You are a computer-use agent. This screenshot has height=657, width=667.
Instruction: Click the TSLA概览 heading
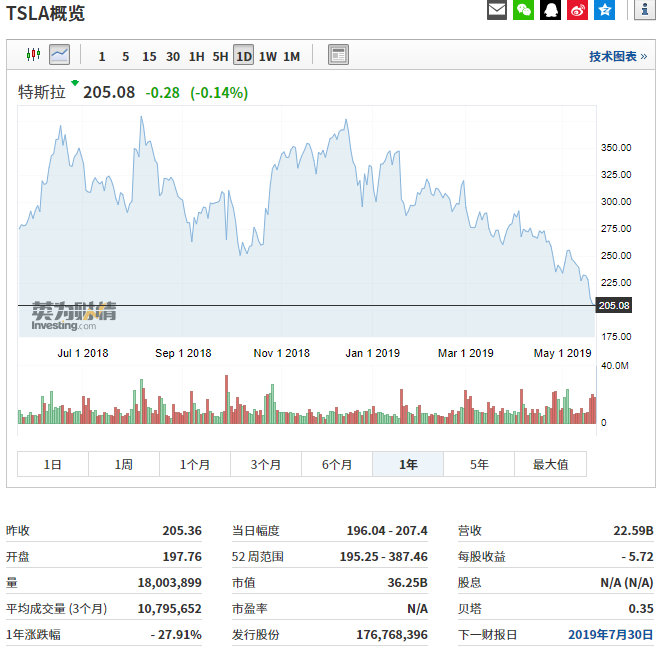[x=46, y=13]
